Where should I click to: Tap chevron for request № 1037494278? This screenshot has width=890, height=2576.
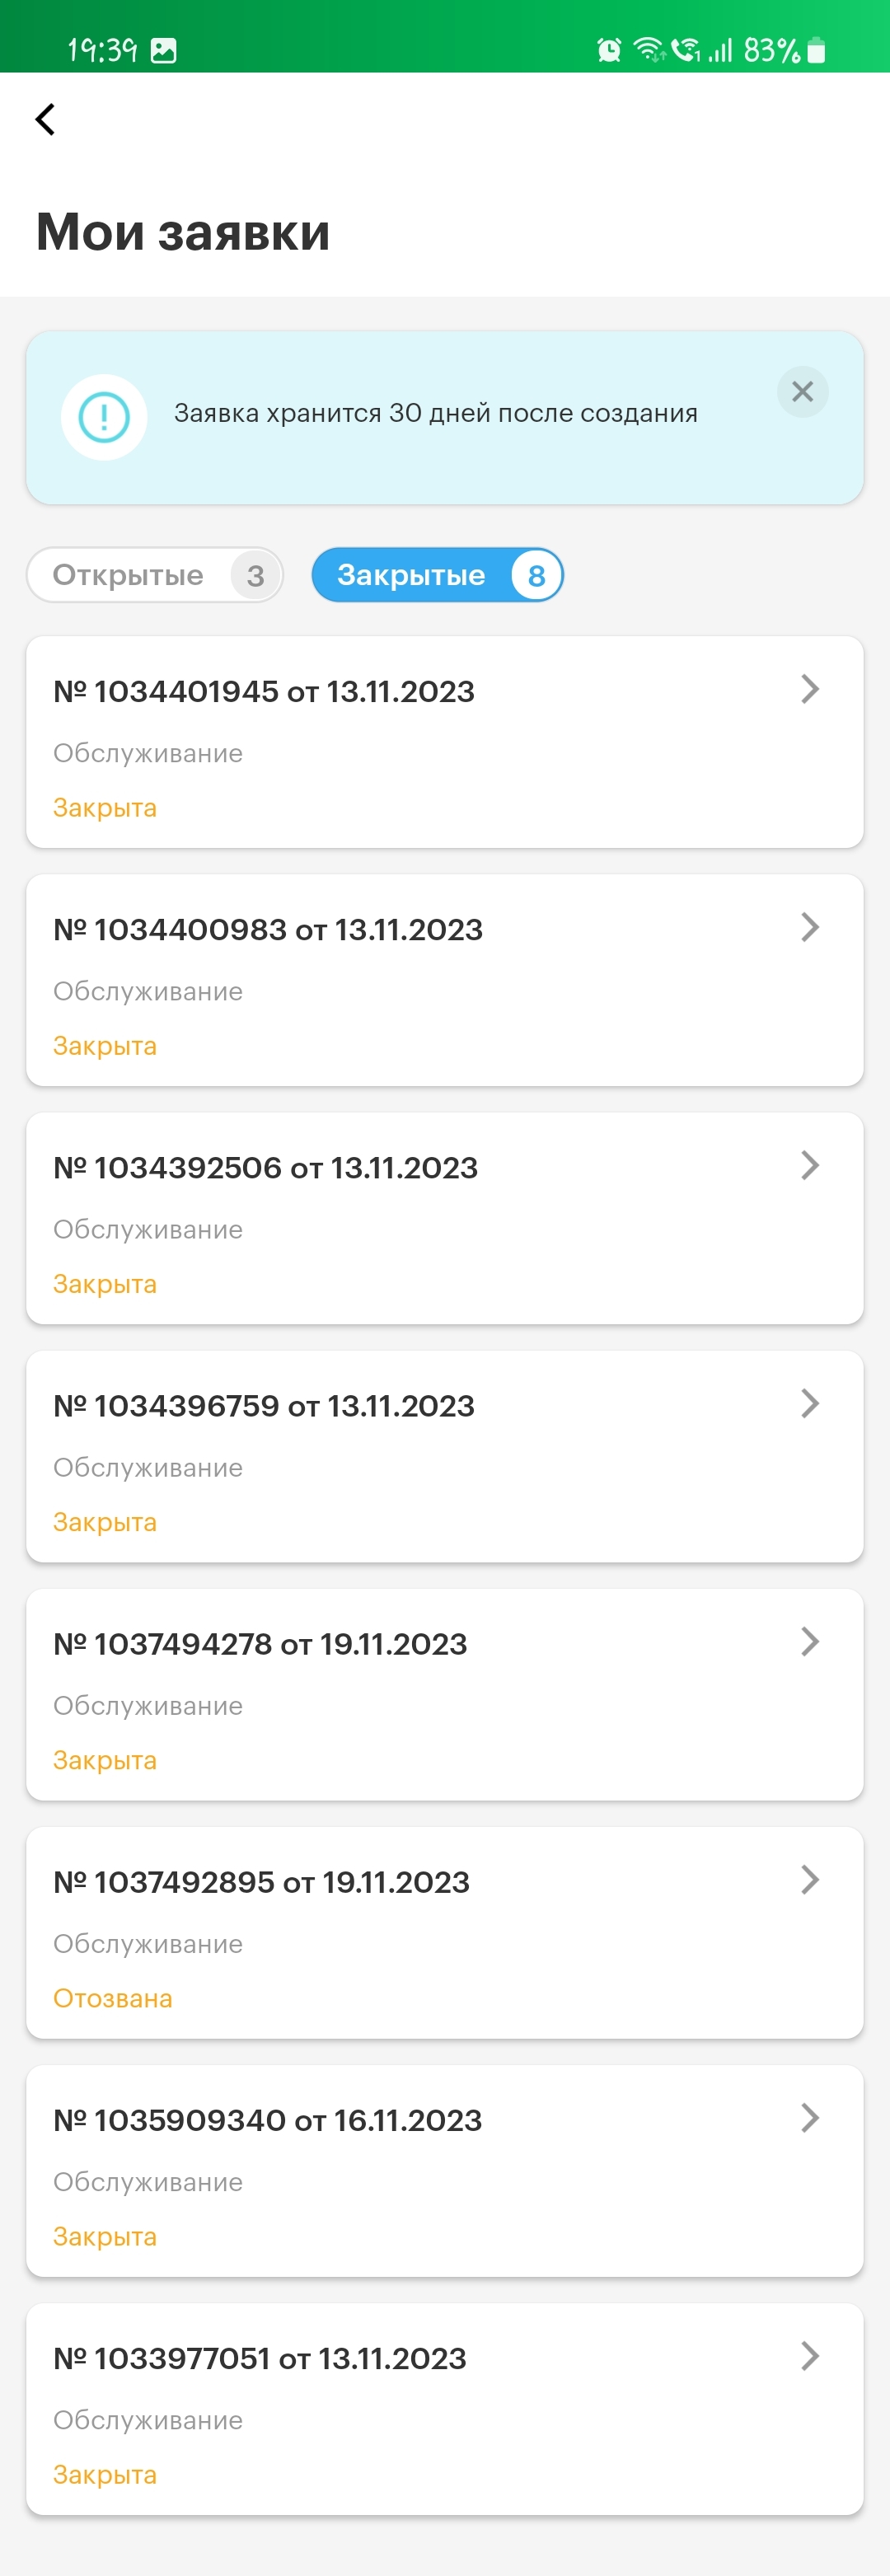[x=810, y=1641]
